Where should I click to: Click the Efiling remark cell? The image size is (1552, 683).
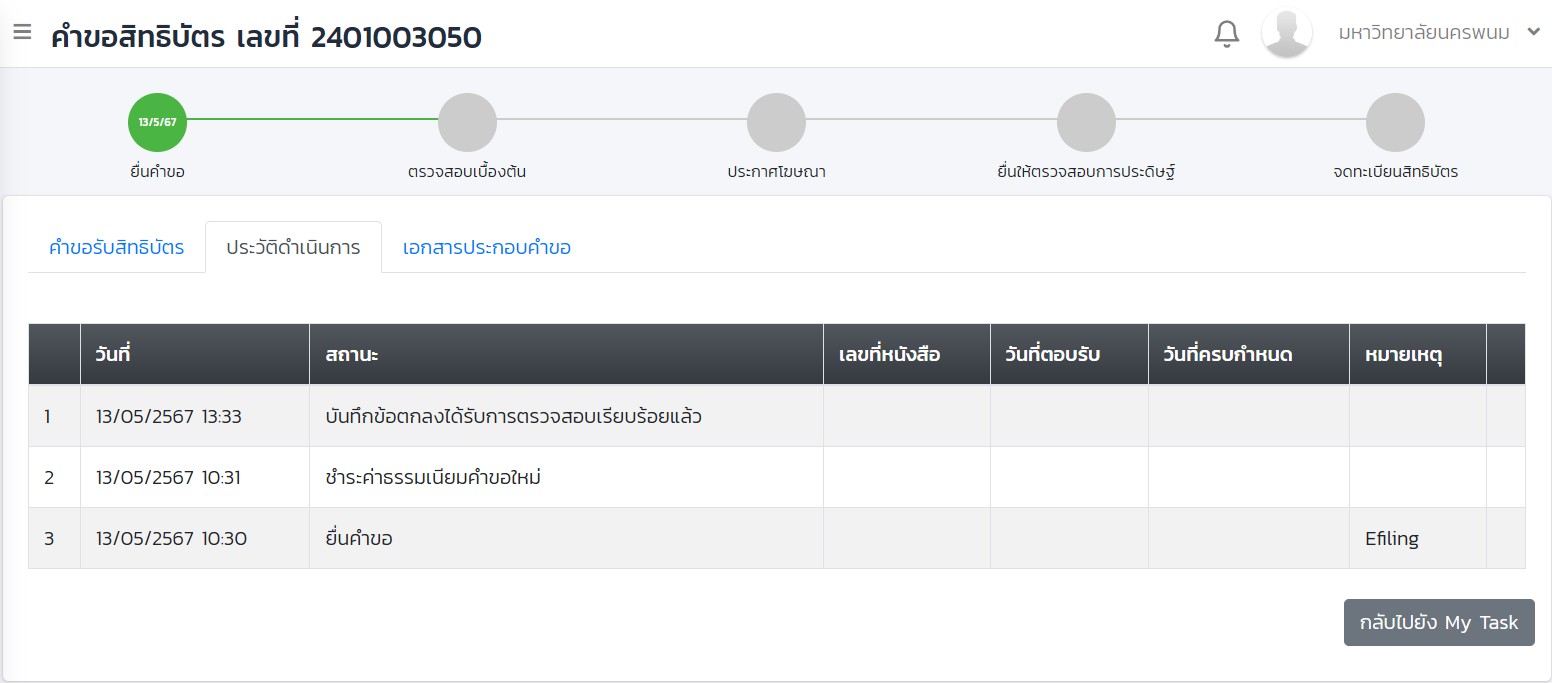click(1391, 539)
